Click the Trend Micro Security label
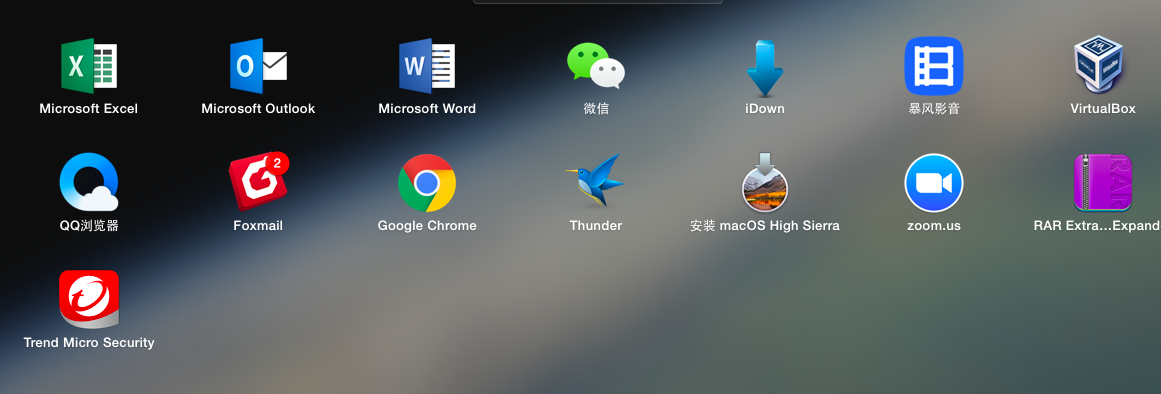 tap(89, 343)
